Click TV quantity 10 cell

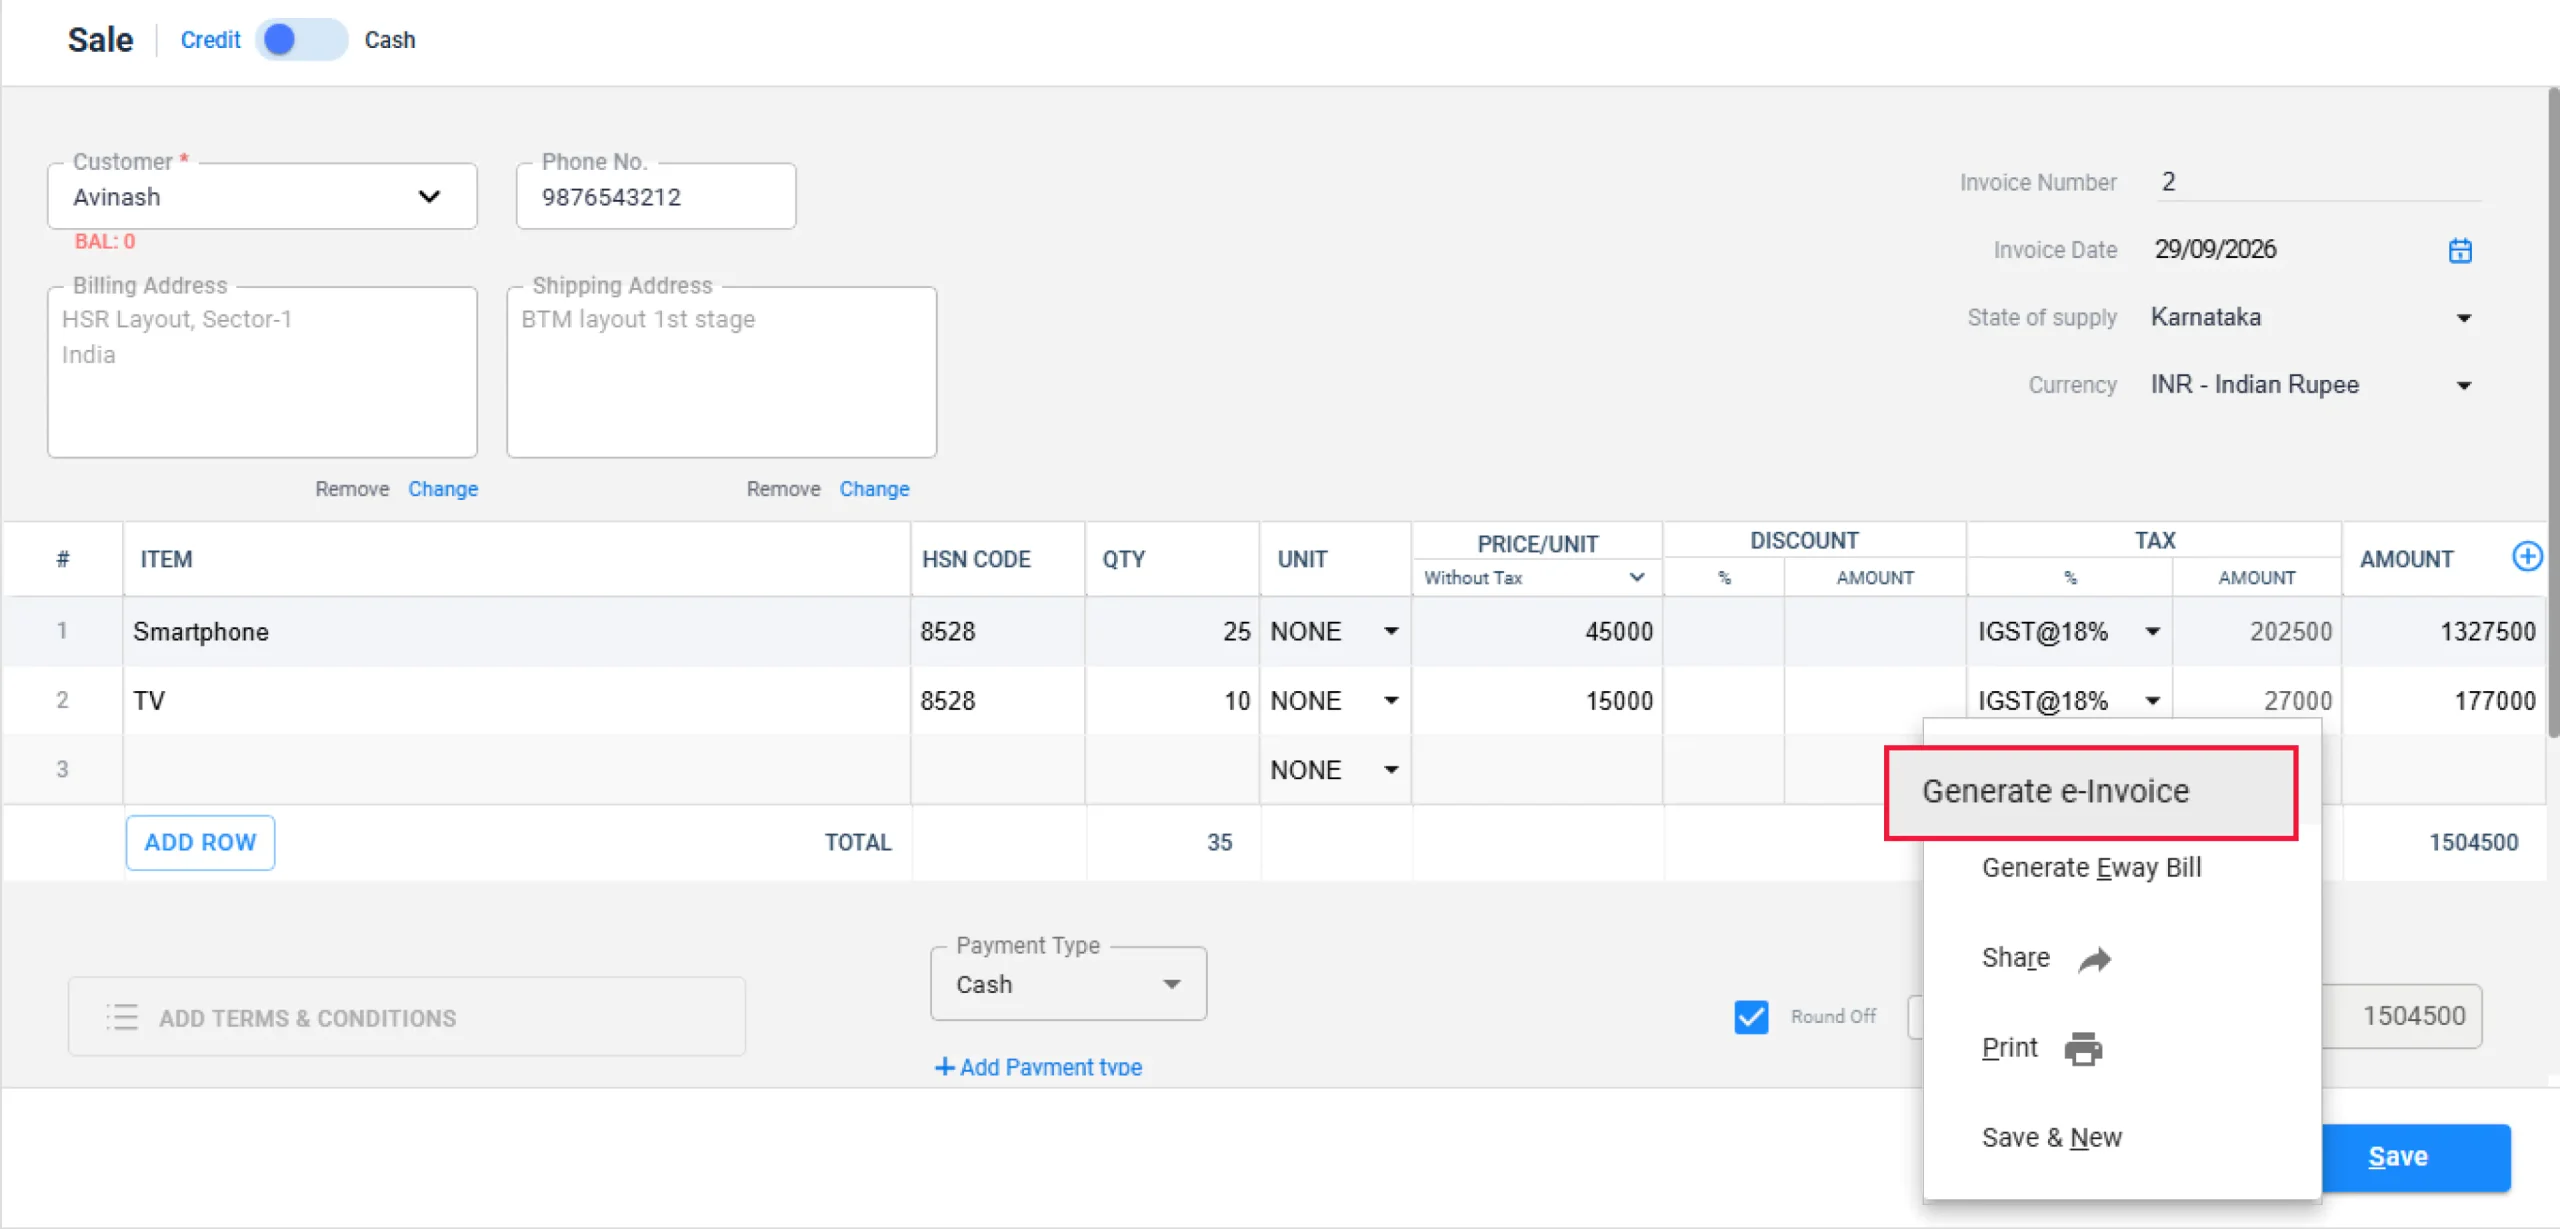click(x=1172, y=701)
